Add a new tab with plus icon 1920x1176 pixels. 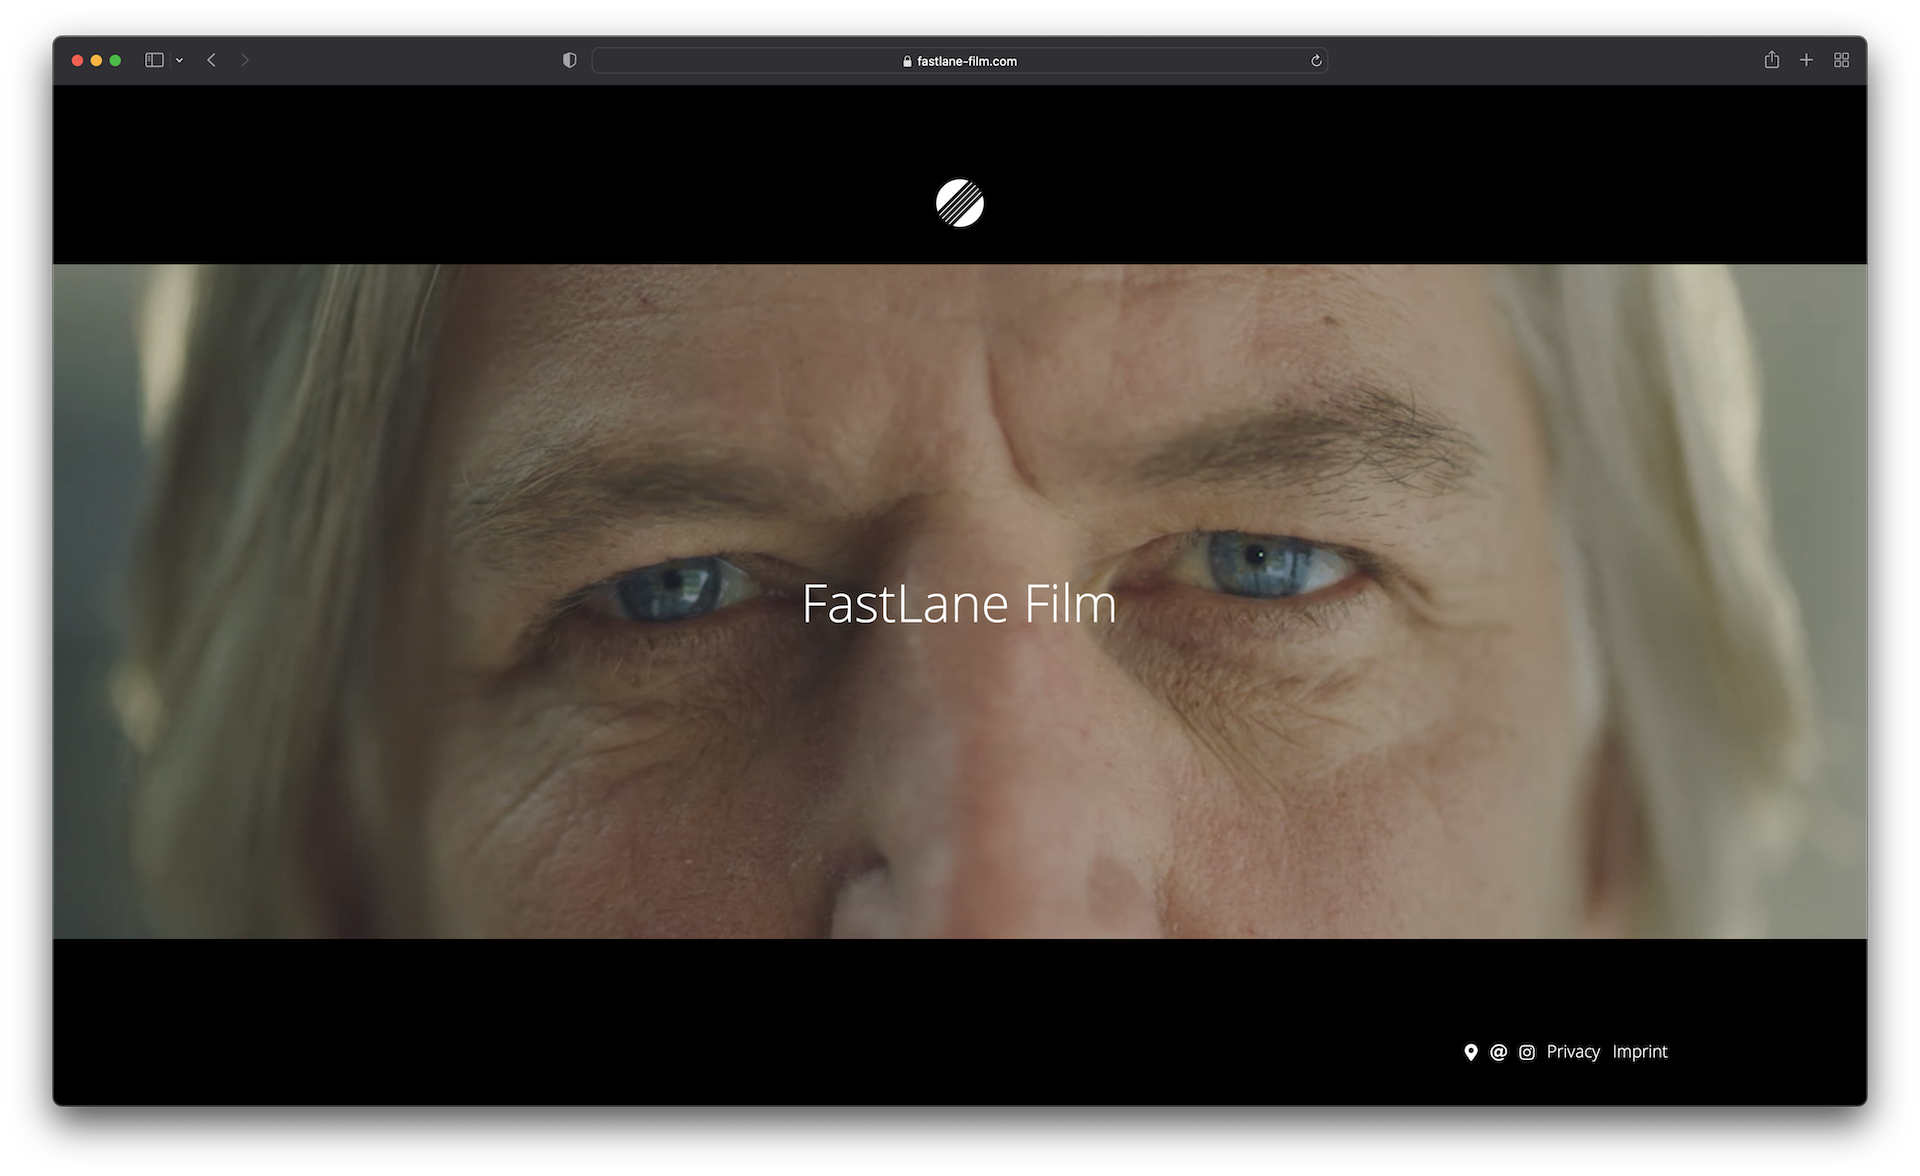coord(1806,60)
